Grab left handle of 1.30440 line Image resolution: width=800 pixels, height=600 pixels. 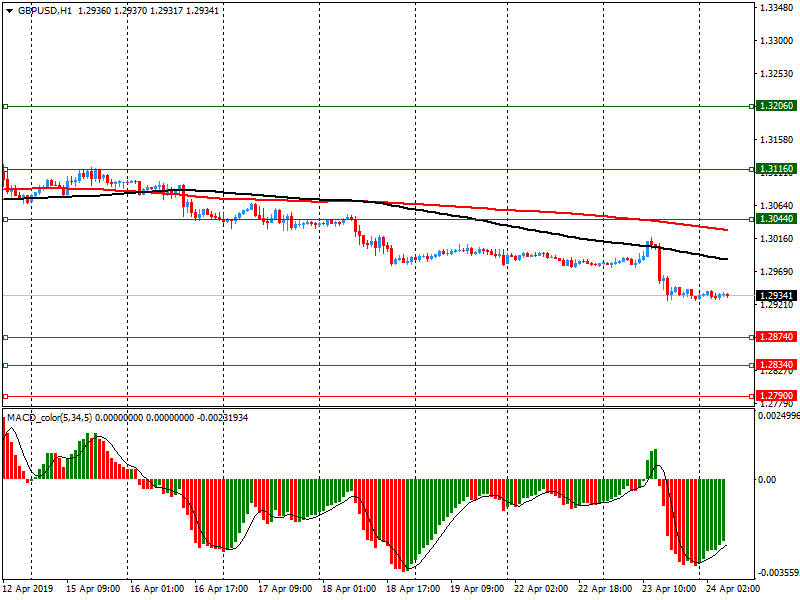click(6, 219)
